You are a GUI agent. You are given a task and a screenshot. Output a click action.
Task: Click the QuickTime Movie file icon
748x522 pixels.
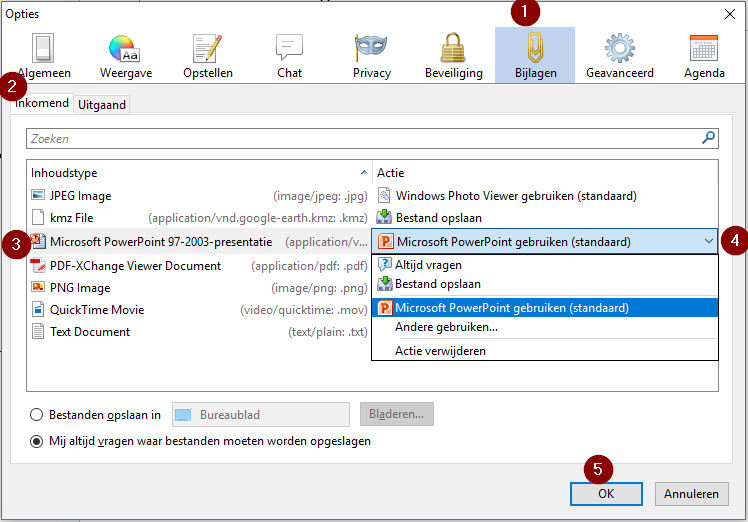tap(38, 309)
